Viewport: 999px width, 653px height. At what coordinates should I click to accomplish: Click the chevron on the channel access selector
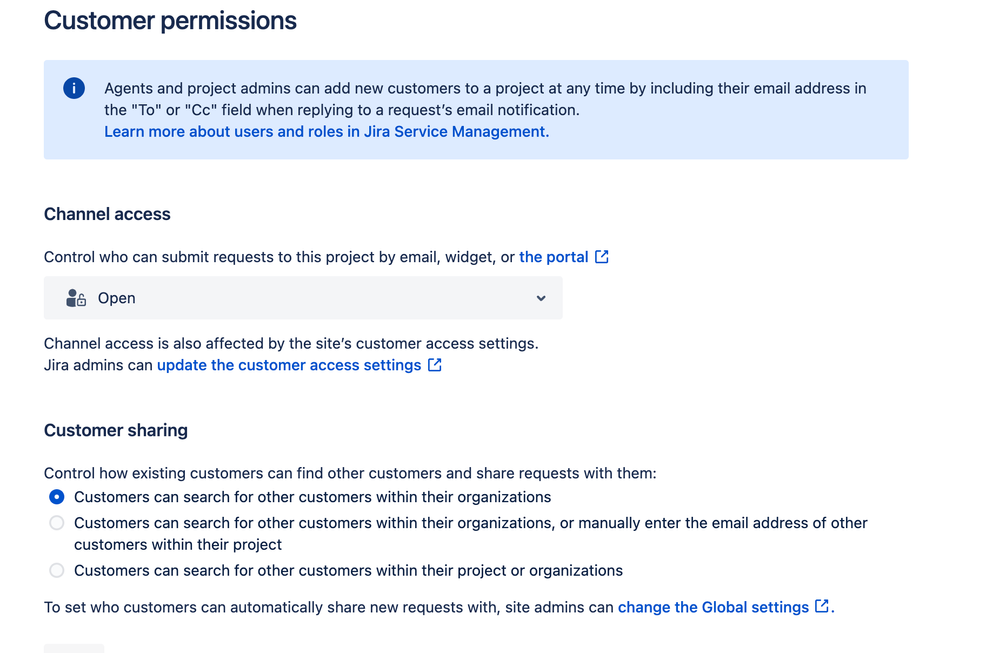(540, 297)
